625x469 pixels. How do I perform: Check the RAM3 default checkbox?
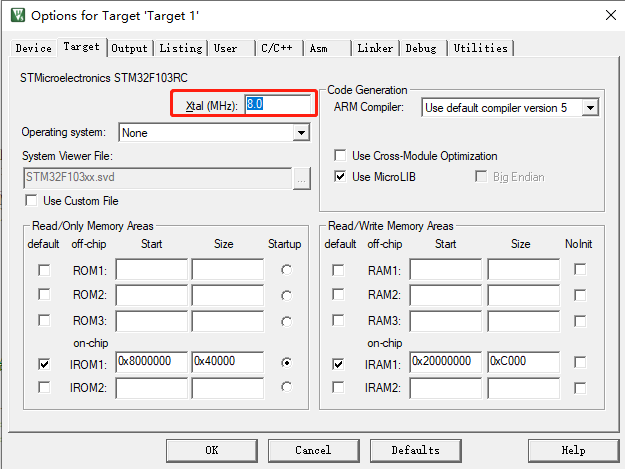click(x=338, y=320)
